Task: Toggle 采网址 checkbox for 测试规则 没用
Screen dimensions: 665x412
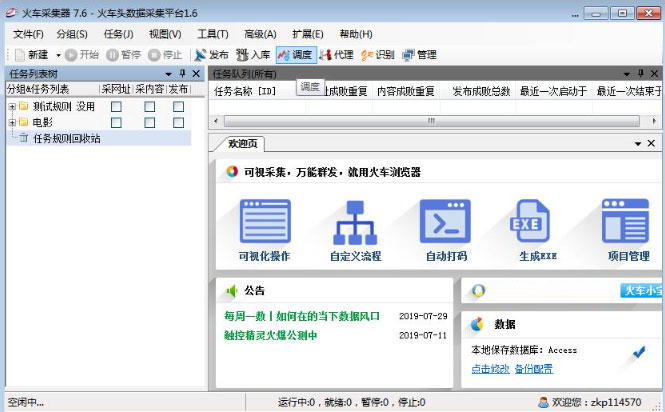Action: pyautogui.click(x=116, y=107)
